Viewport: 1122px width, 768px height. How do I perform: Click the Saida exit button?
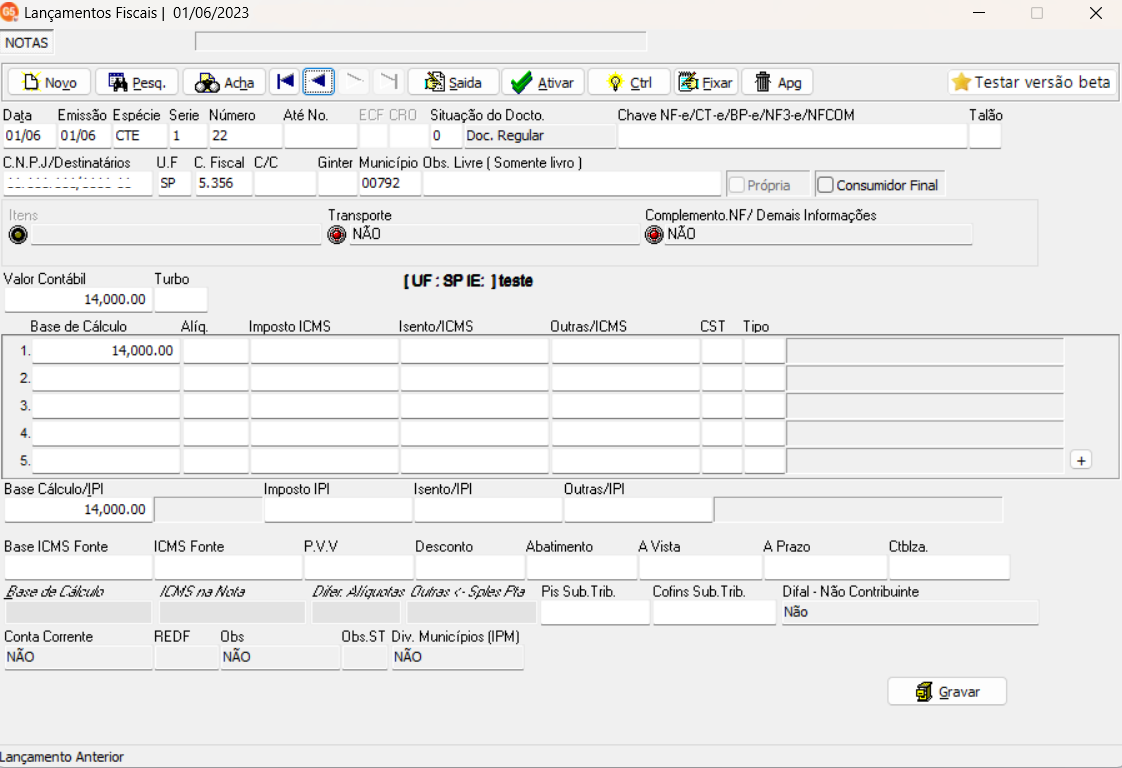452,82
